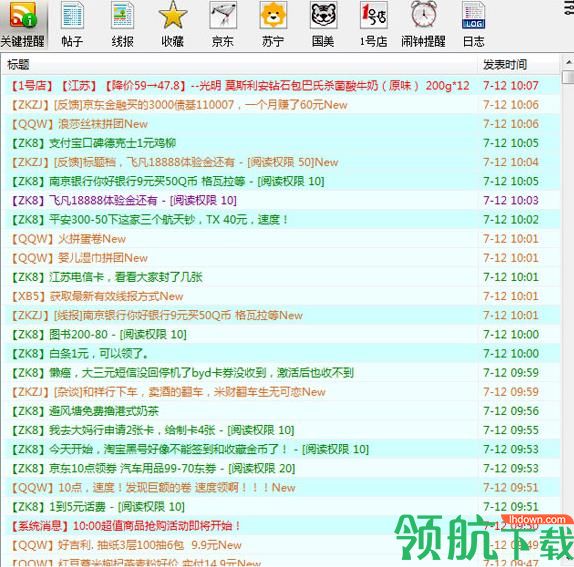
Task: Click the scrollbar up arrow
Action: point(569,62)
